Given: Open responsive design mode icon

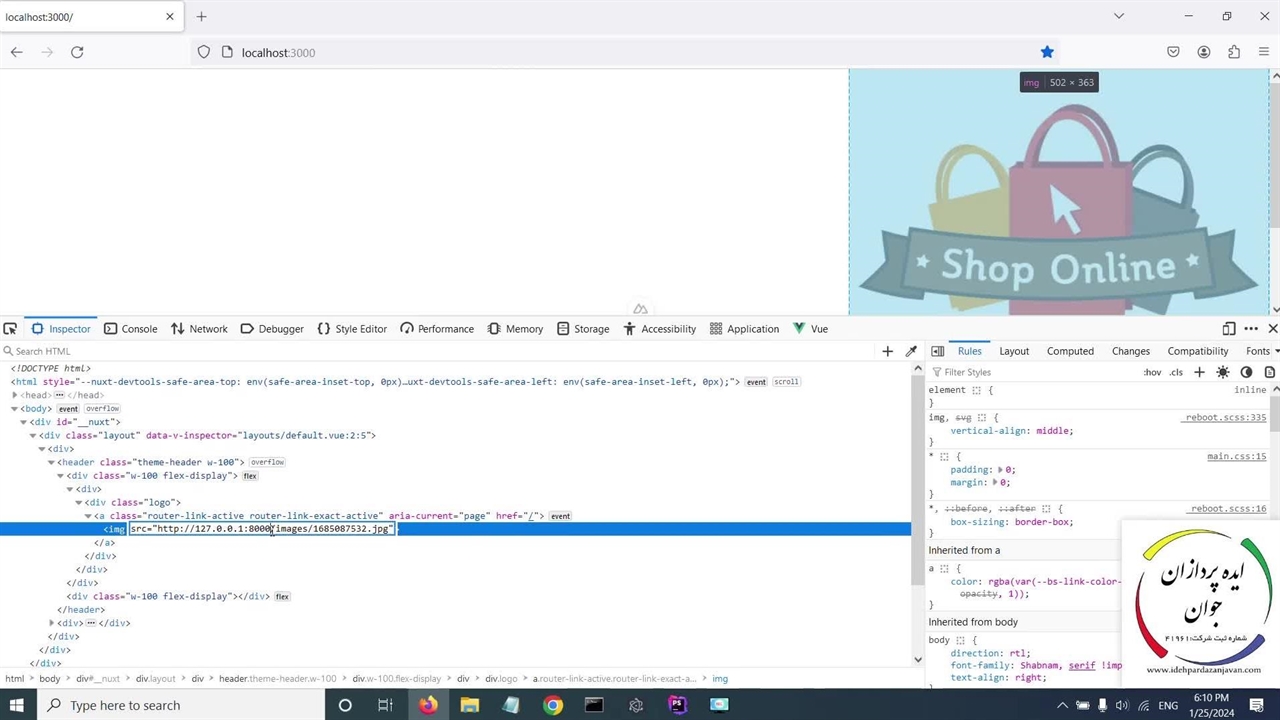Looking at the screenshot, I should [1229, 329].
